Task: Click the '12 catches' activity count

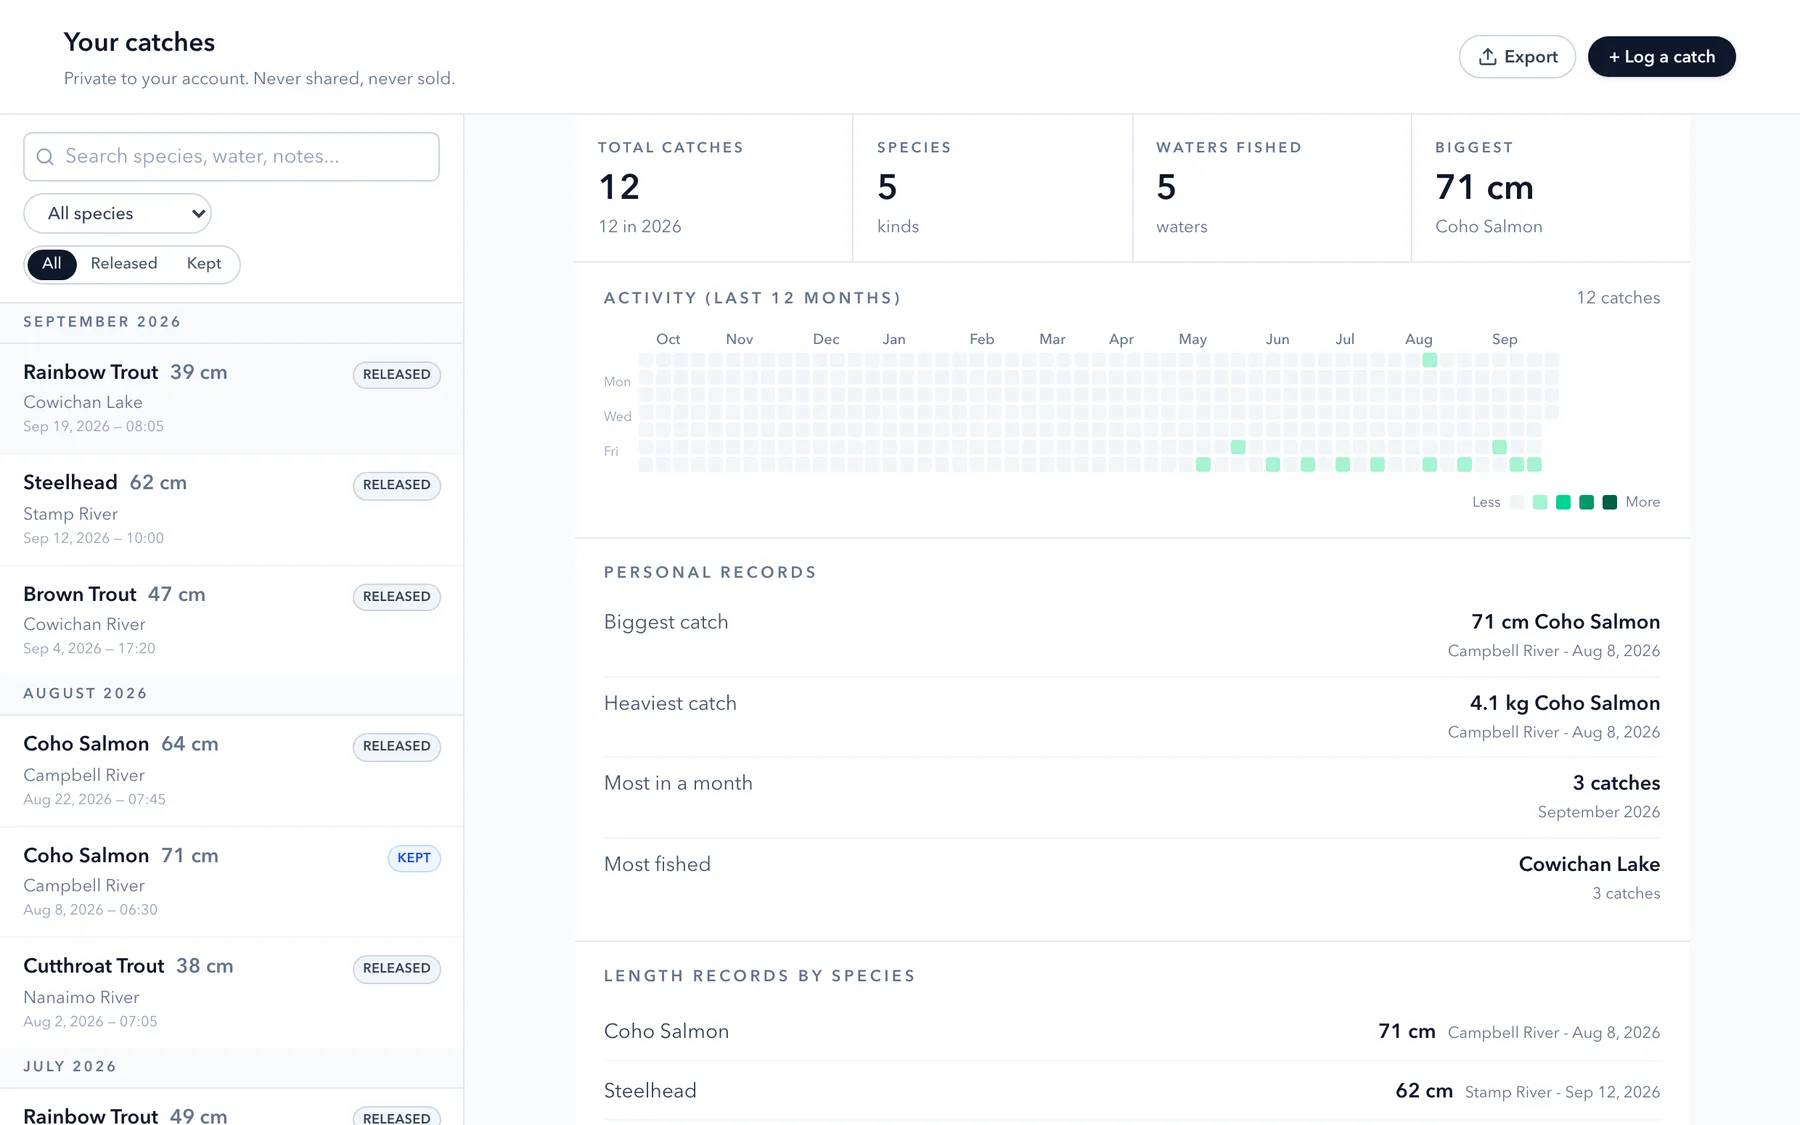Action: coord(1618,298)
